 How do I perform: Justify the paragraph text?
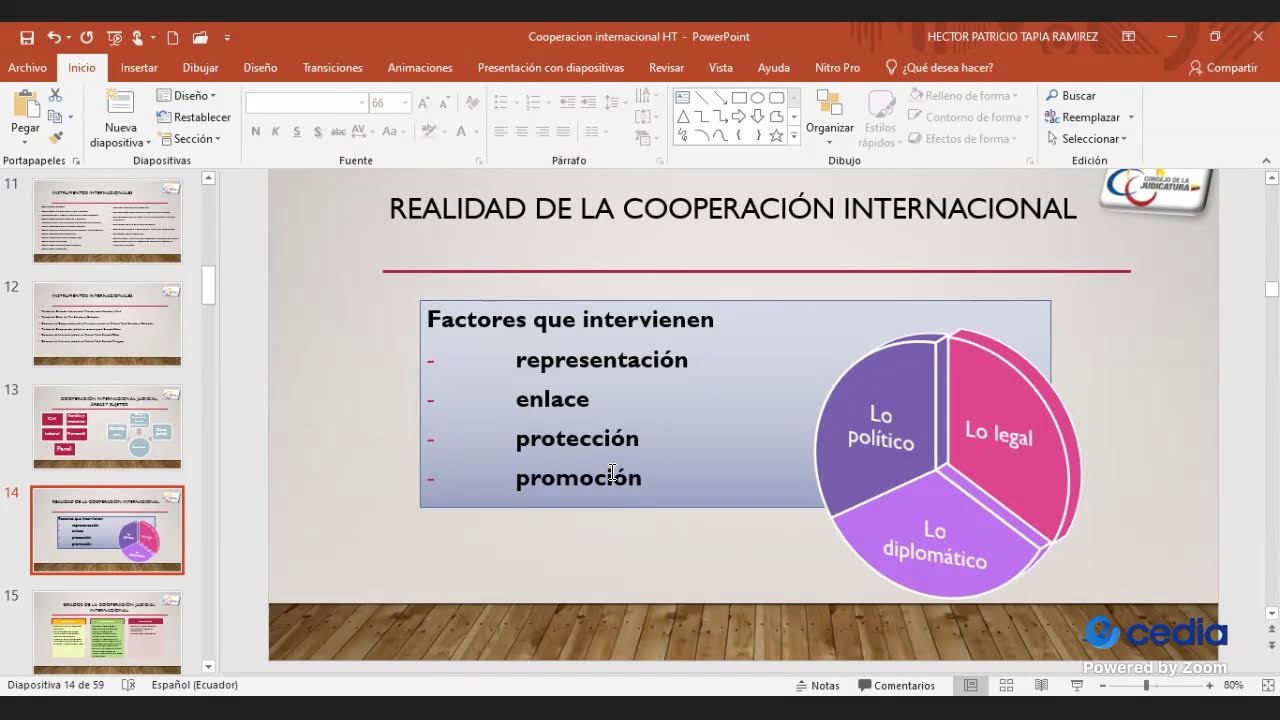[x=563, y=131]
